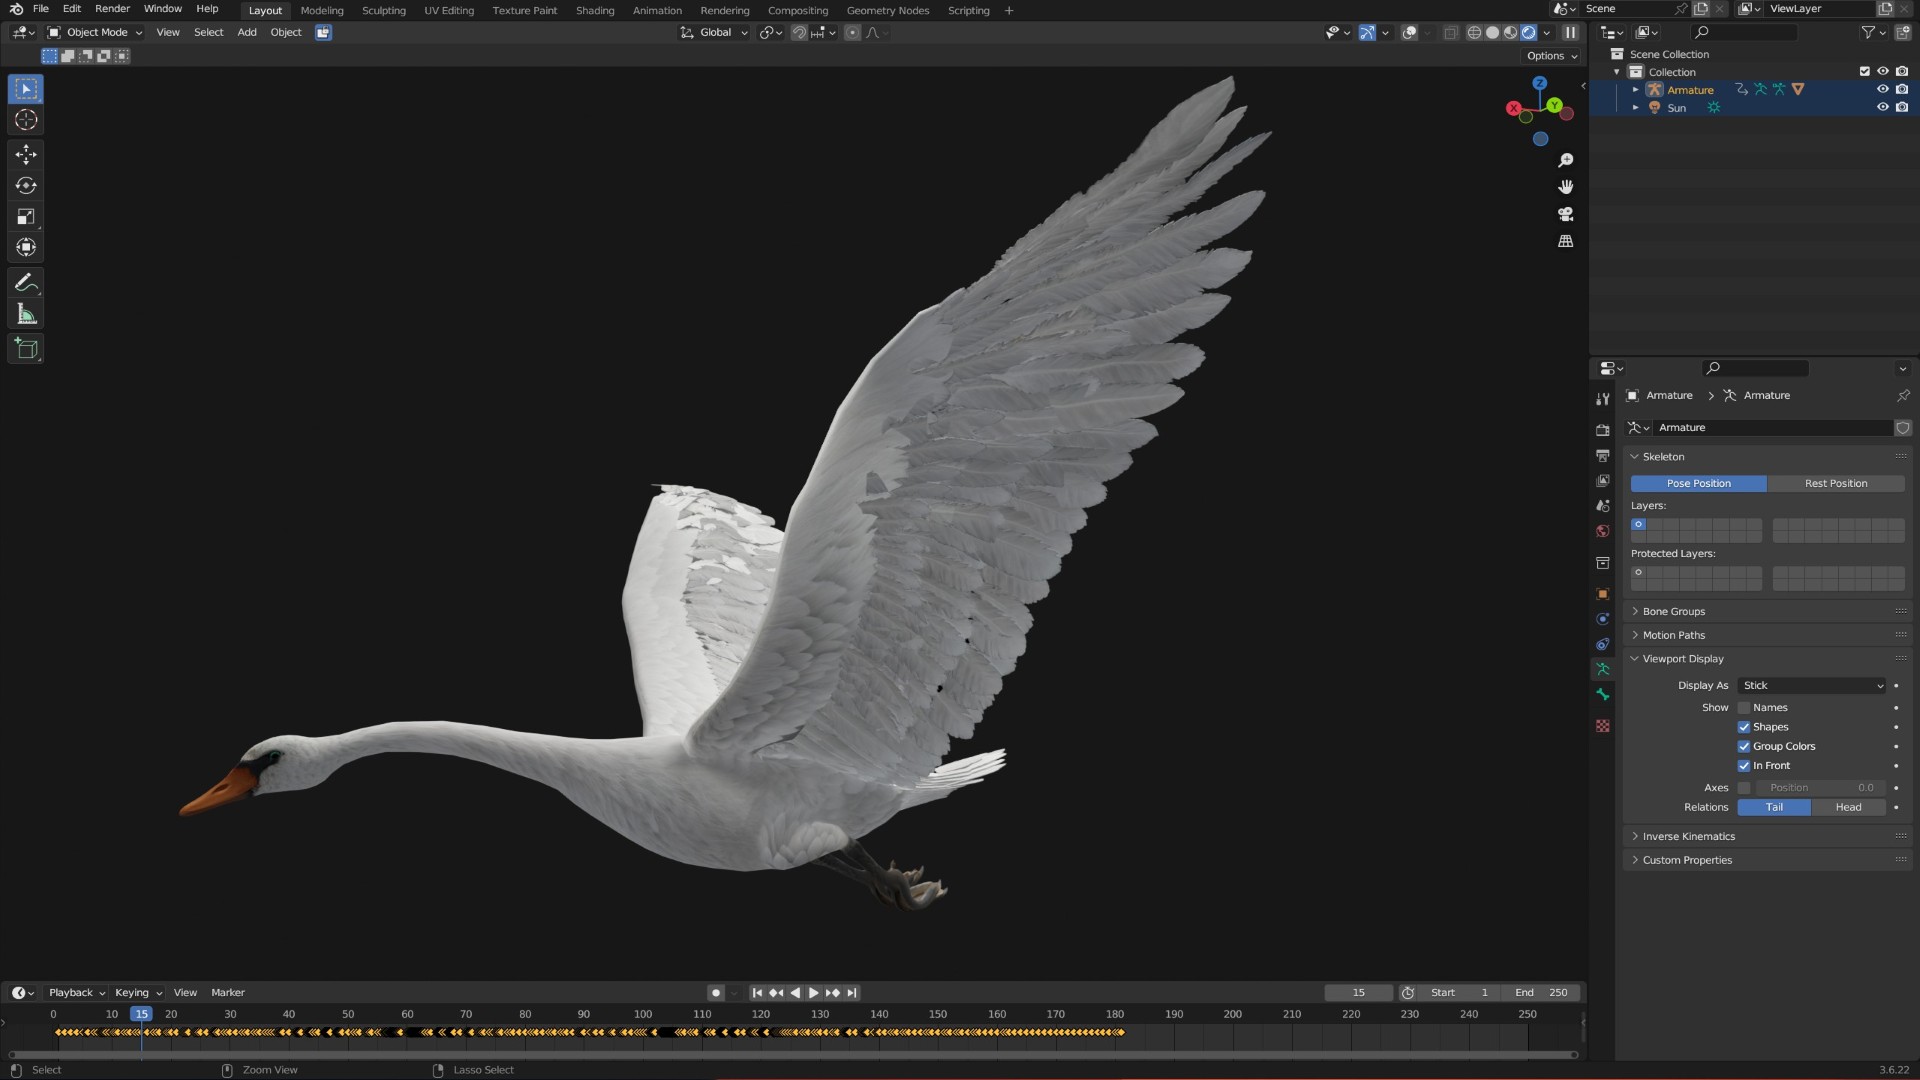Click the timeline horizontal scrollbar
The height and width of the screenshot is (1080, 1920).
coord(793,1055)
